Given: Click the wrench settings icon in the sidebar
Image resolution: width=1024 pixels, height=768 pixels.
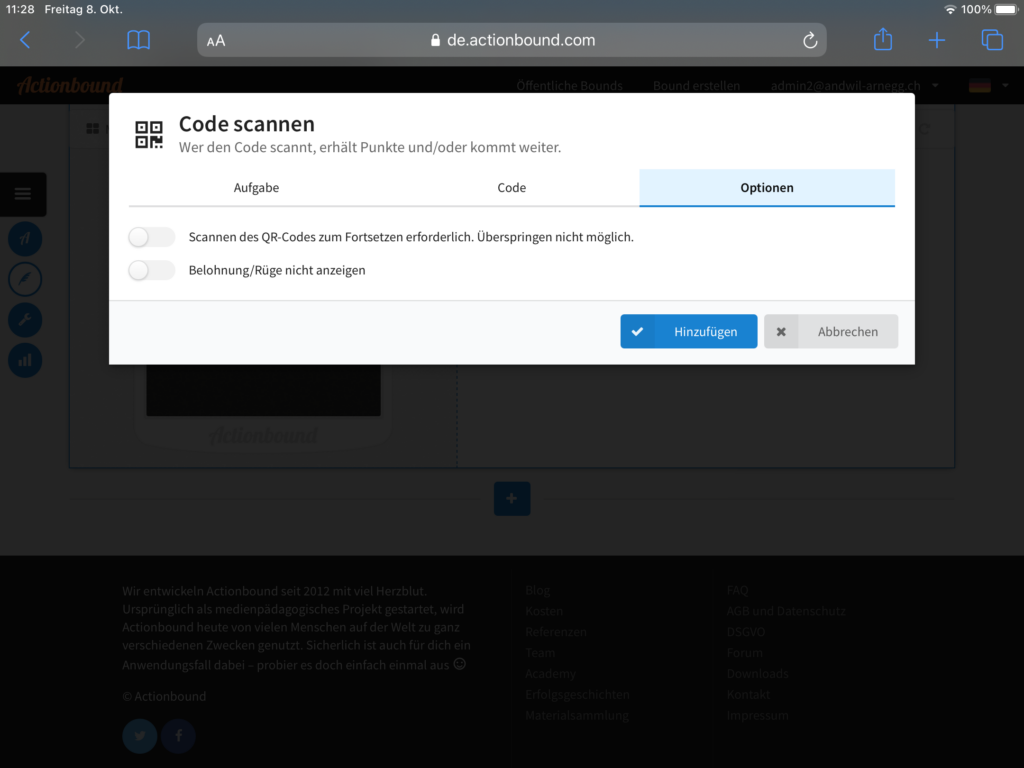Looking at the screenshot, I should [25, 320].
